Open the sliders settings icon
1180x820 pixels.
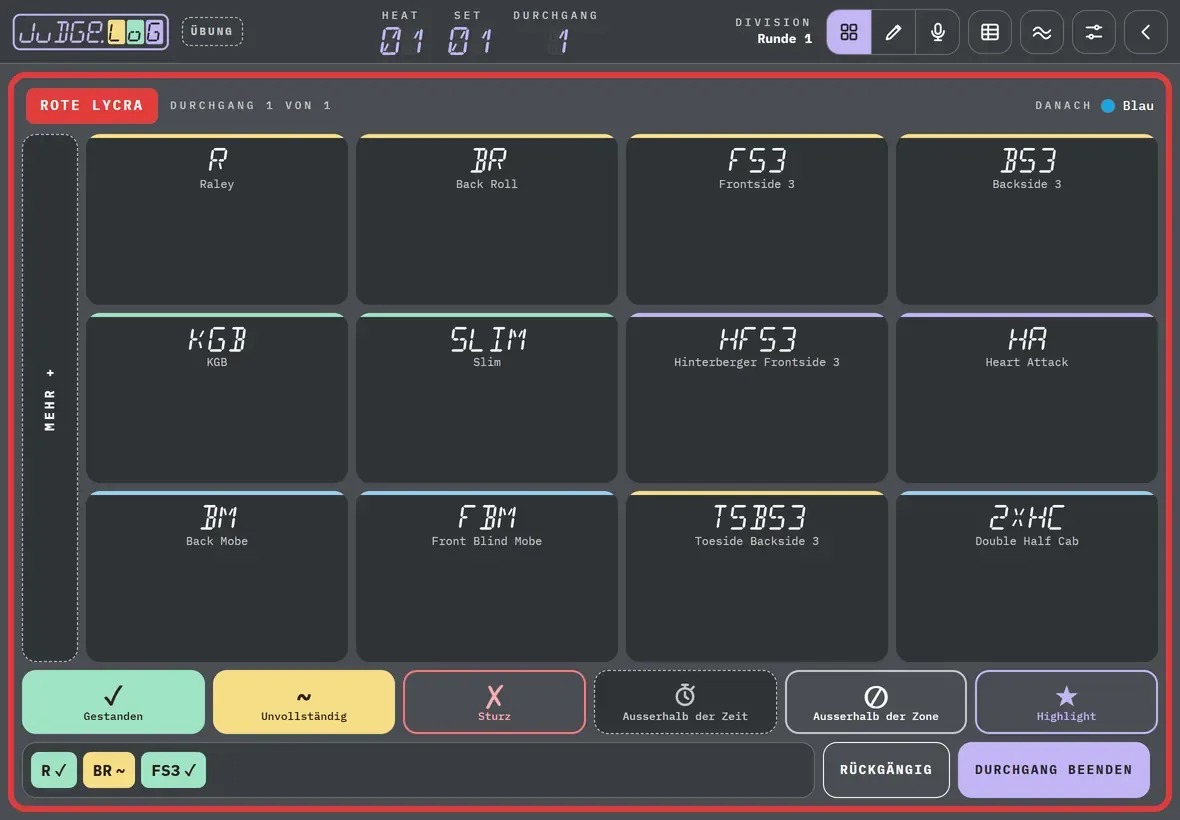point(1093,32)
